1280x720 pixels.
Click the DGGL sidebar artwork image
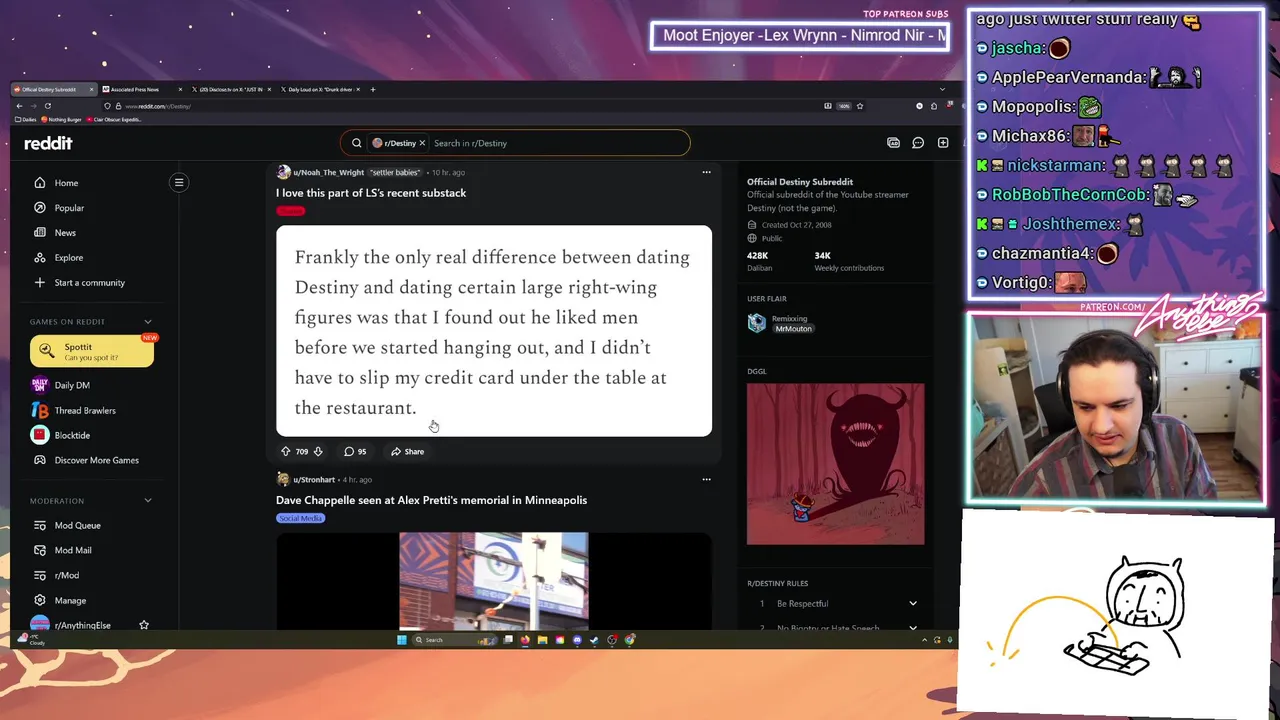tap(836, 464)
